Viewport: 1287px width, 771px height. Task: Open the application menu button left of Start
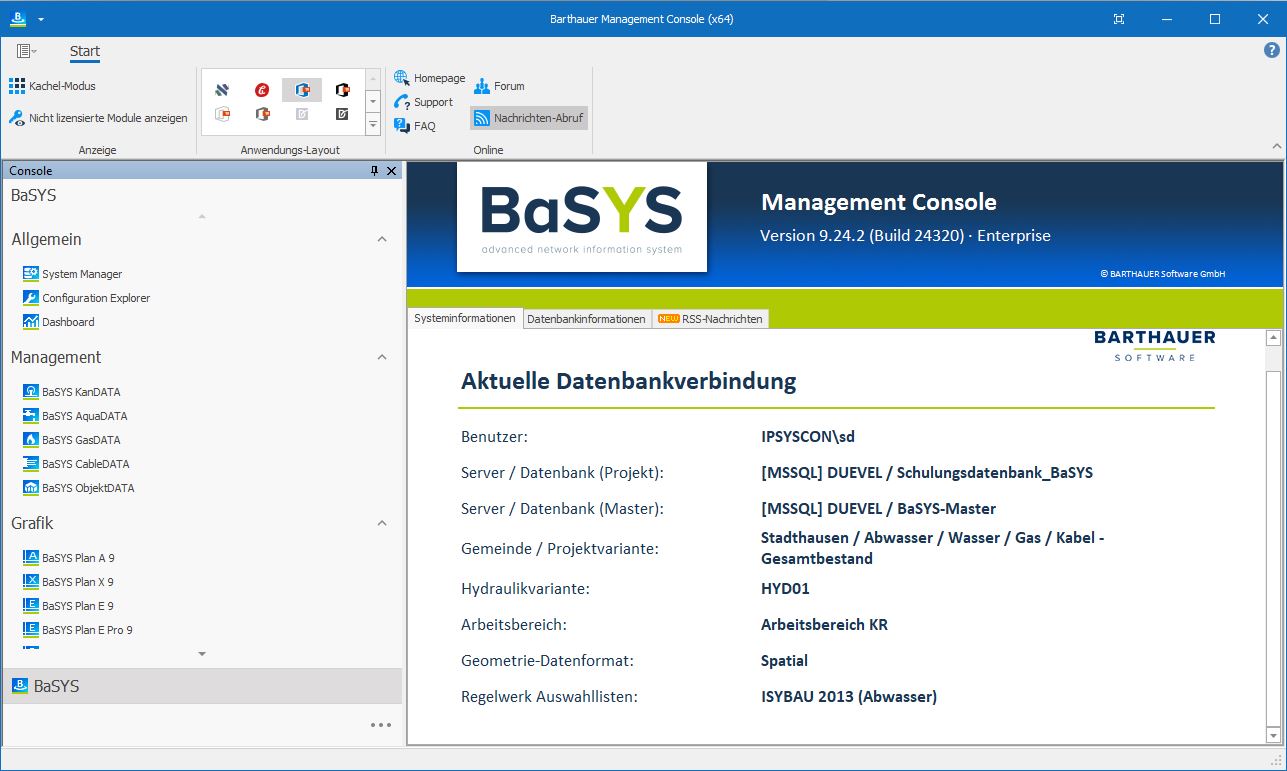(26, 51)
